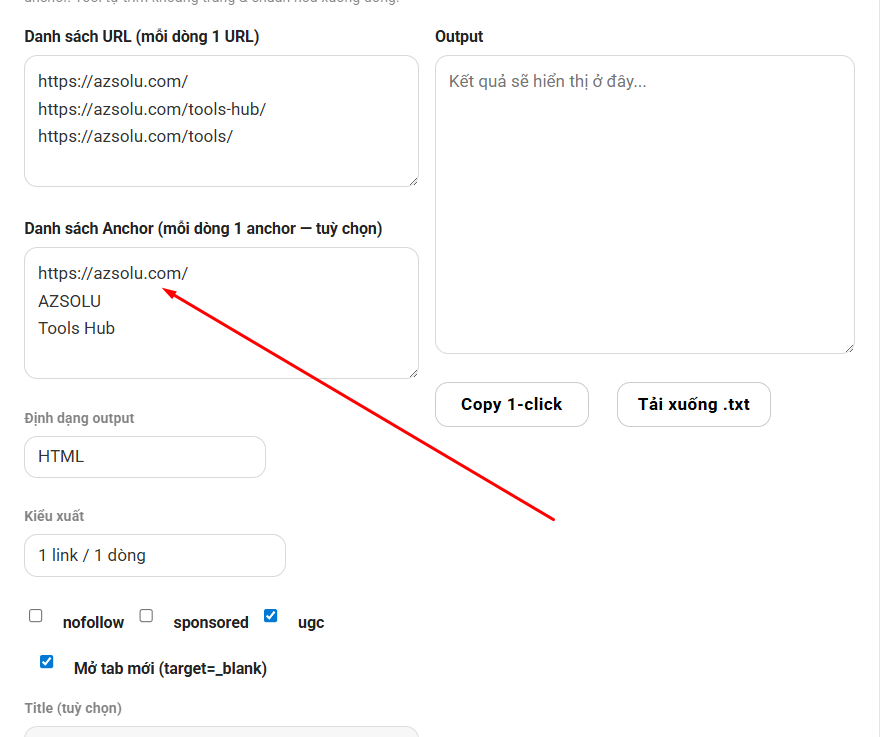880x737 pixels.
Task: Click the resize handle of Anchor list textarea
Action: [x=414, y=373]
